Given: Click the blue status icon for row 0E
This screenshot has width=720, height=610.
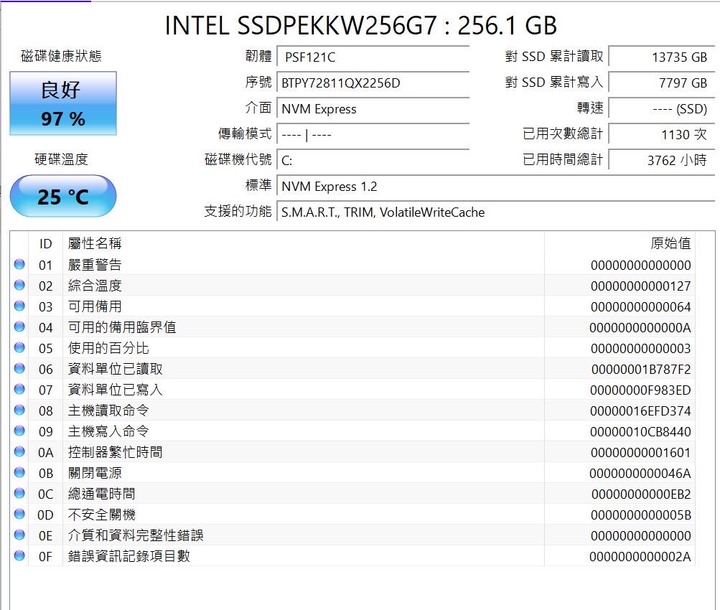Looking at the screenshot, I should click(x=19, y=535).
